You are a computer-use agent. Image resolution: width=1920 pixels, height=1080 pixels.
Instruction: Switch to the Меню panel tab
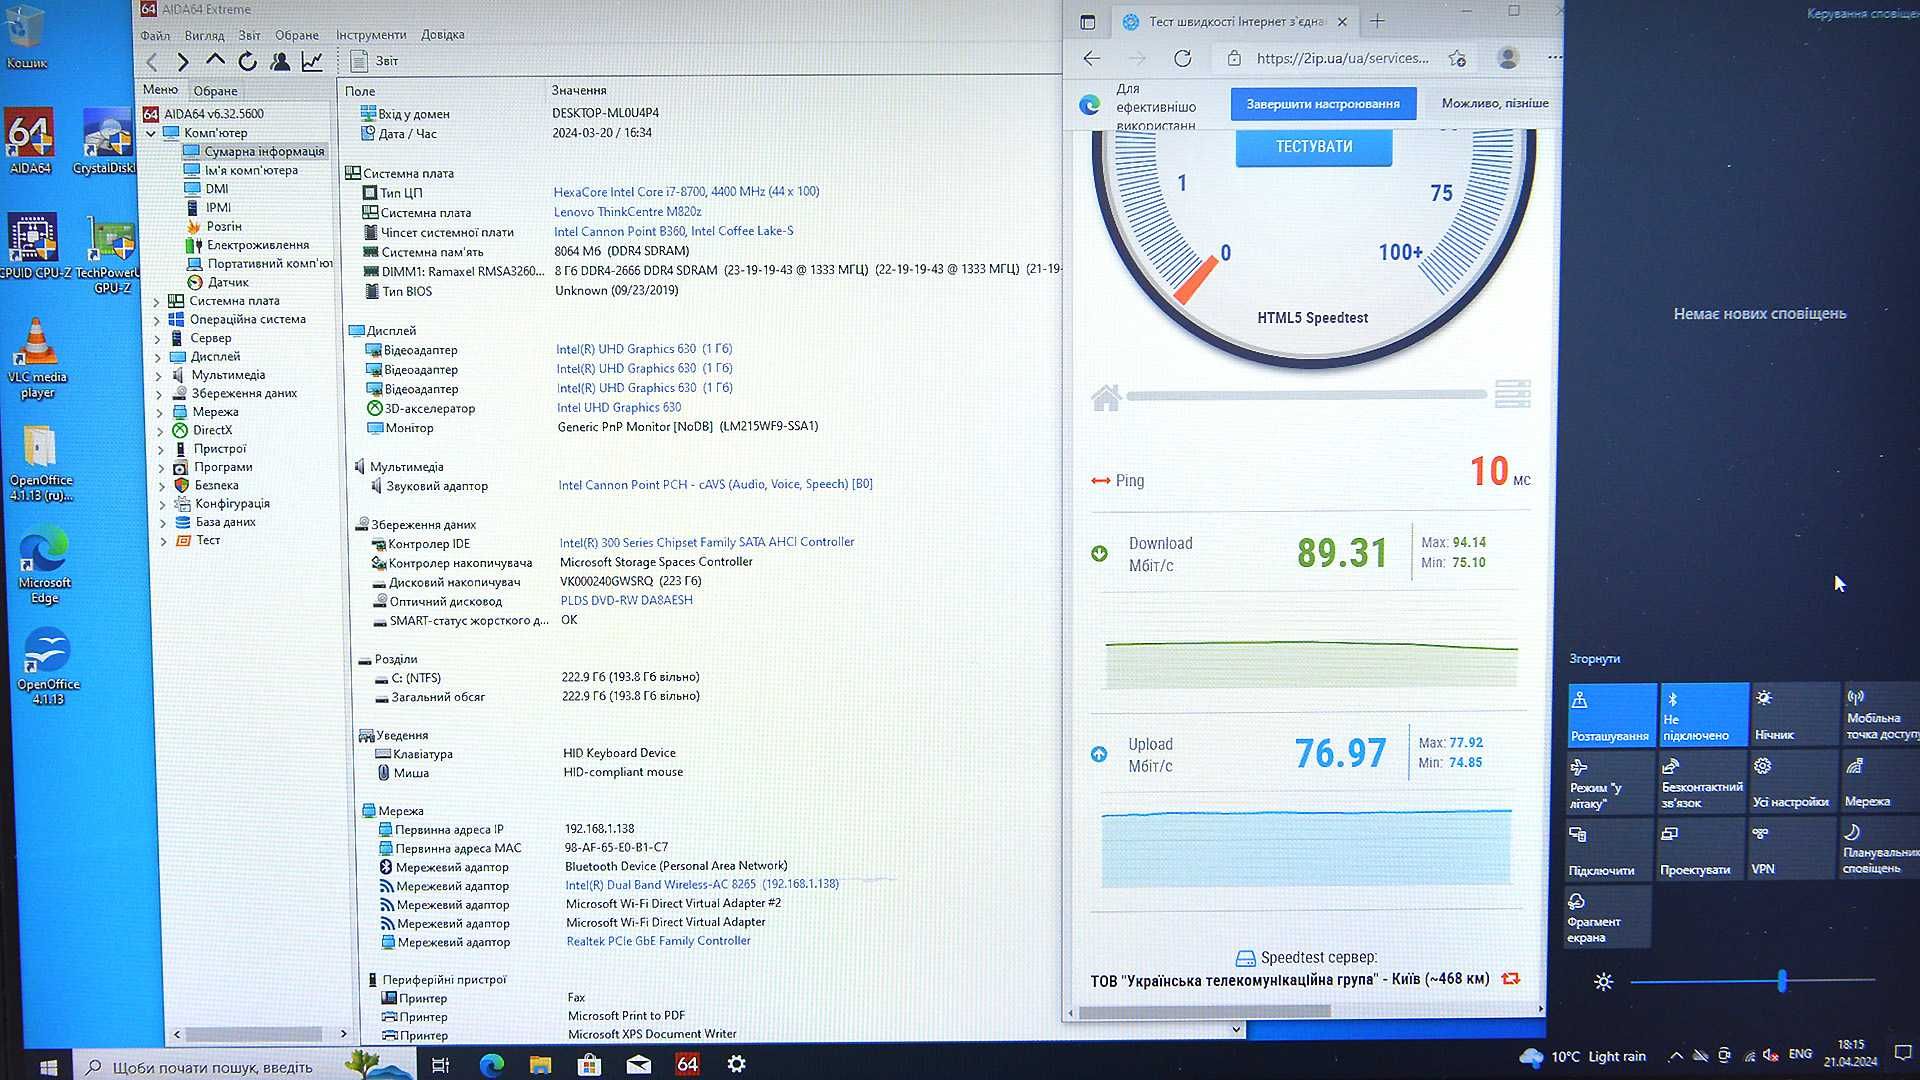[160, 90]
